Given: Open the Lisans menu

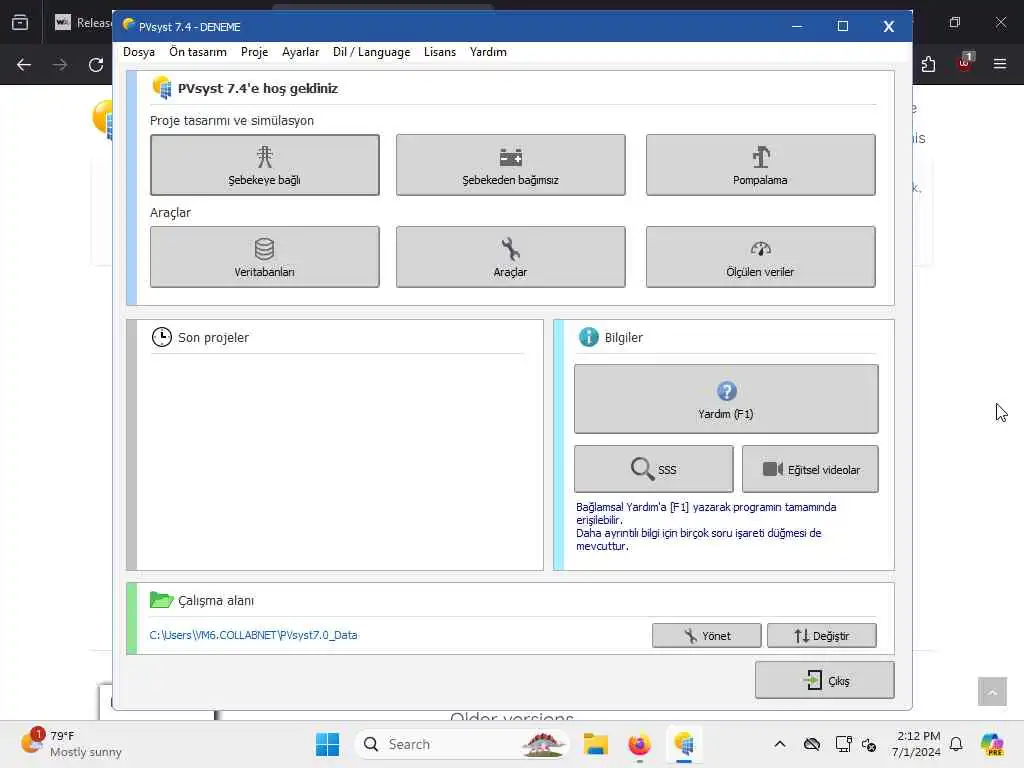Looking at the screenshot, I should pyautogui.click(x=440, y=52).
